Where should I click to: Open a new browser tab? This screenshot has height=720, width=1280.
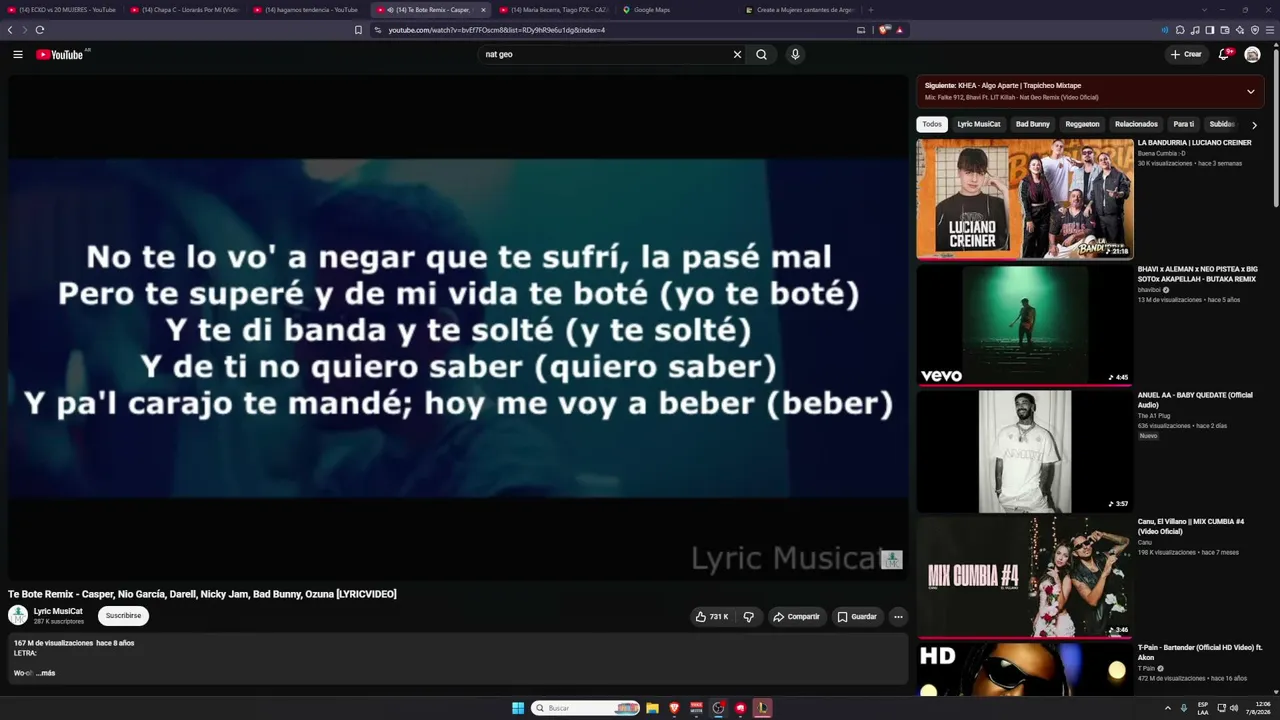point(870,10)
